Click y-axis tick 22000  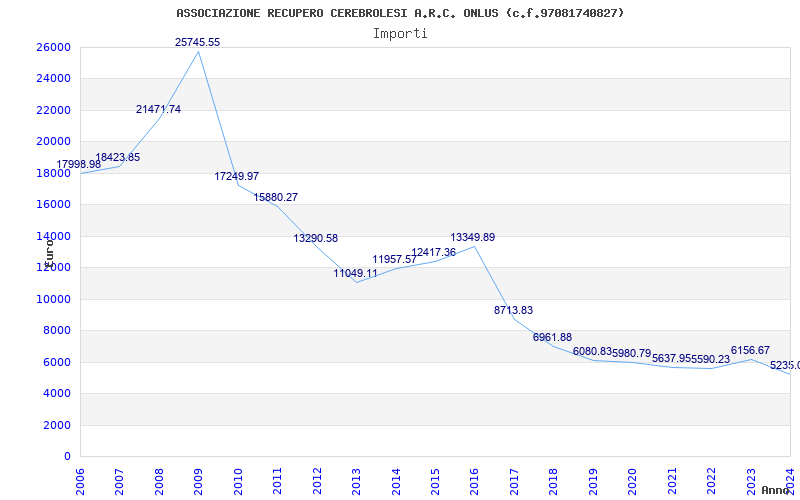[x=53, y=110]
